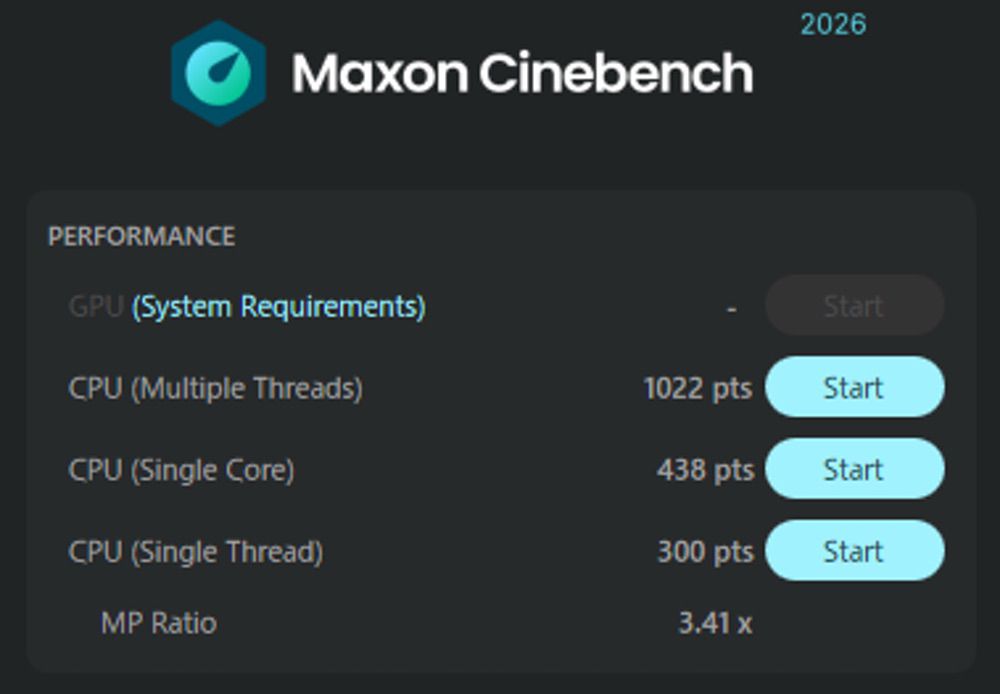Select the 1022 pts score
The height and width of the screenshot is (694, 1000).
click(x=698, y=388)
